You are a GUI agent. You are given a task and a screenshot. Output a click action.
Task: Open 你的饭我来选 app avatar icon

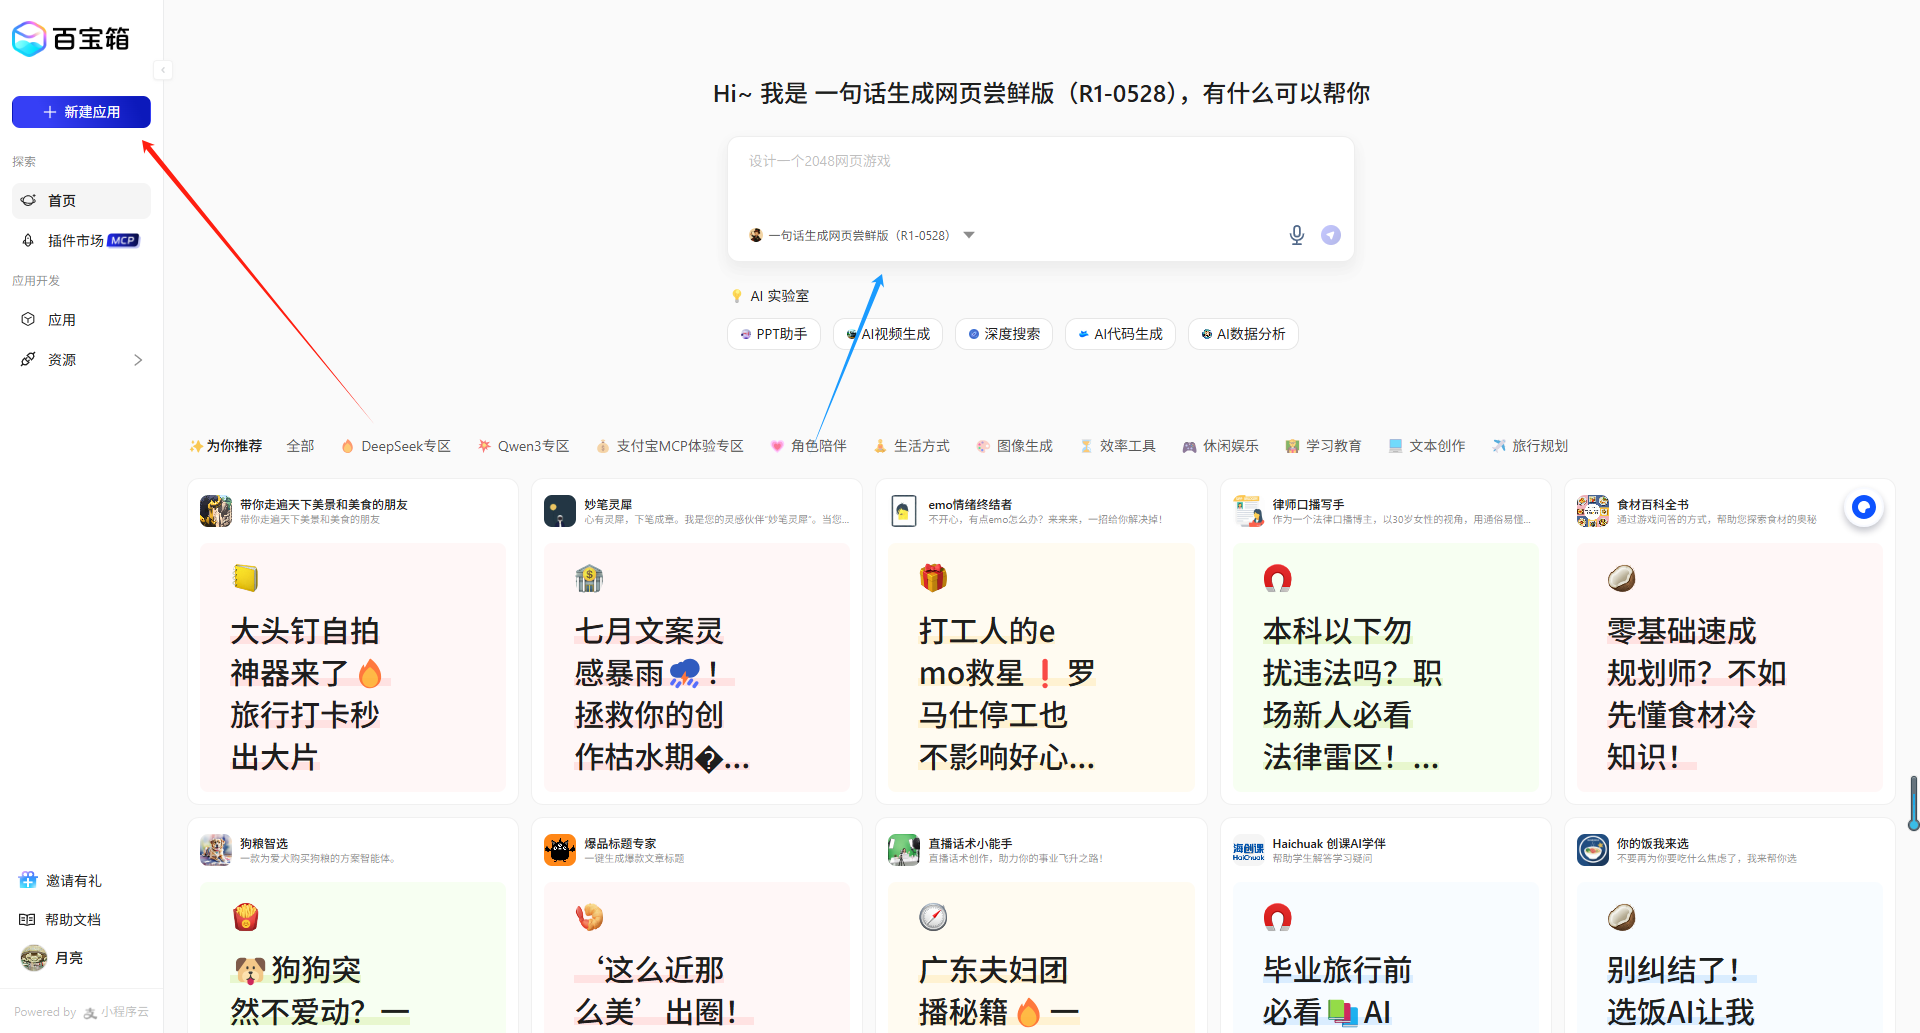point(1593,850)
